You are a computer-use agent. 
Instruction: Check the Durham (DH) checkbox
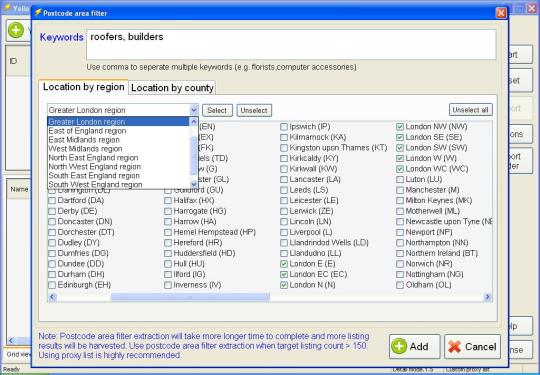(x=52, y=275)
